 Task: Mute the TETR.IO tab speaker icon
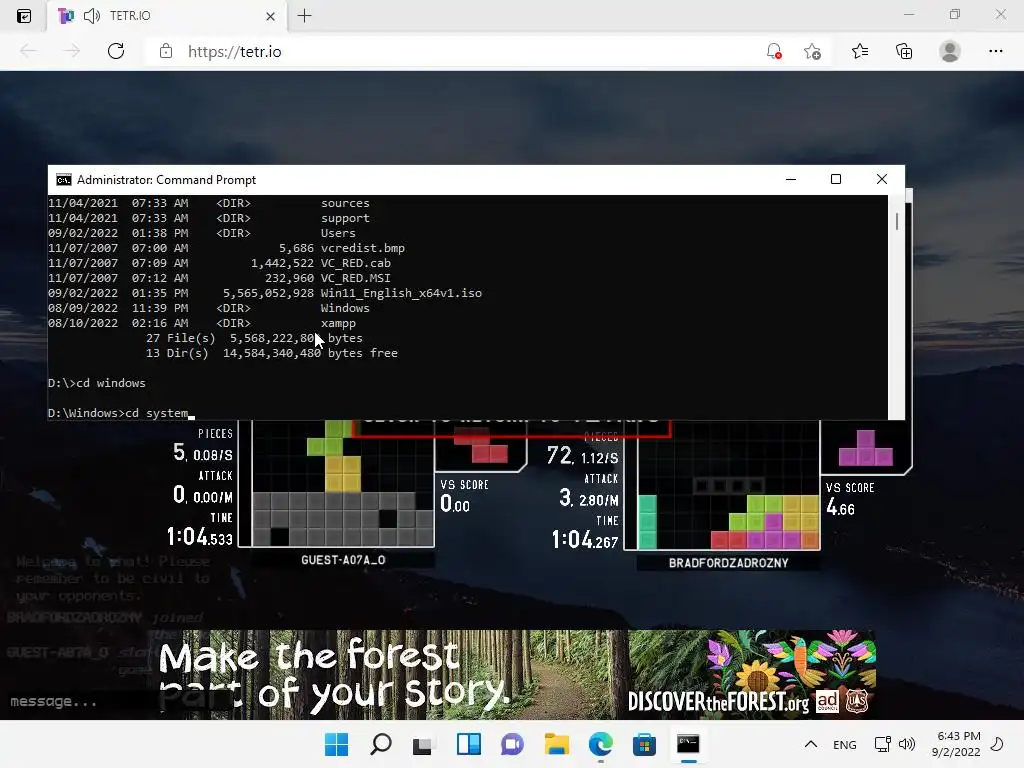click(x=91, y=16)
